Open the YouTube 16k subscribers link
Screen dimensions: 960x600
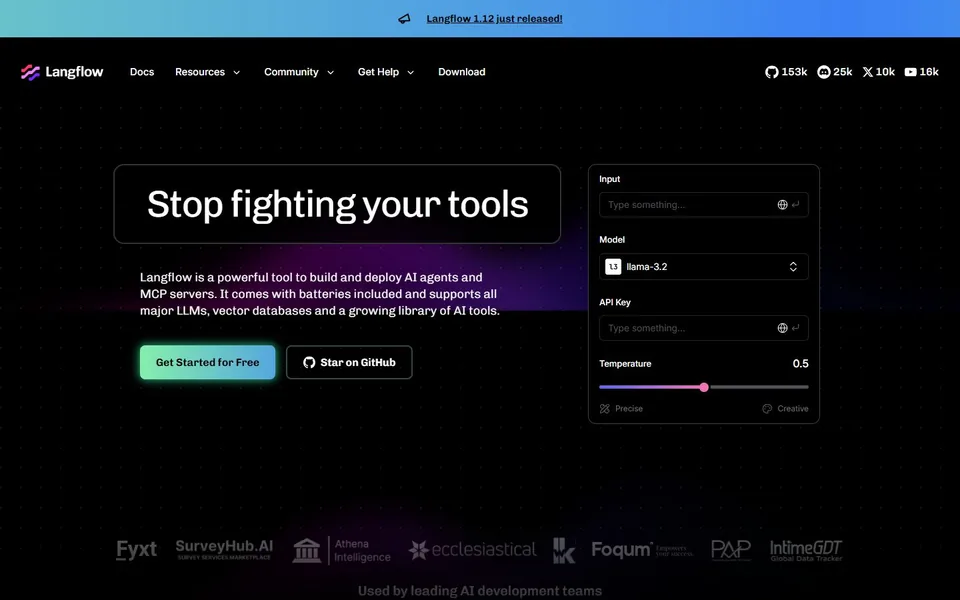[x=921, y=72]
